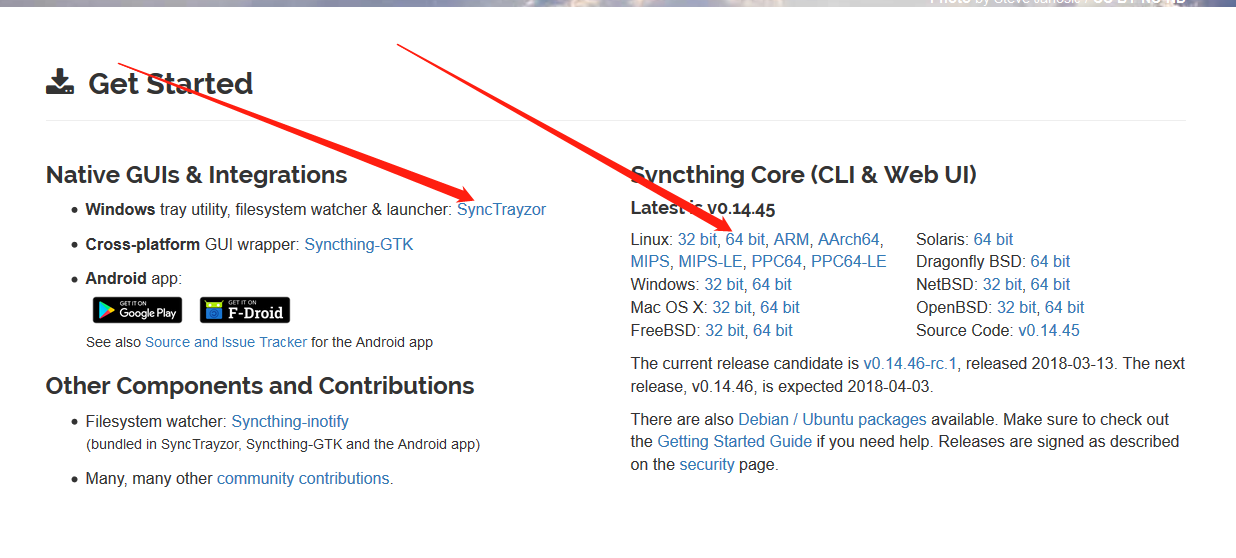This screenshot has height=558, width=1236.
Task: Download NetBSD 64 bit build
Action: [x=1050, y=285]
